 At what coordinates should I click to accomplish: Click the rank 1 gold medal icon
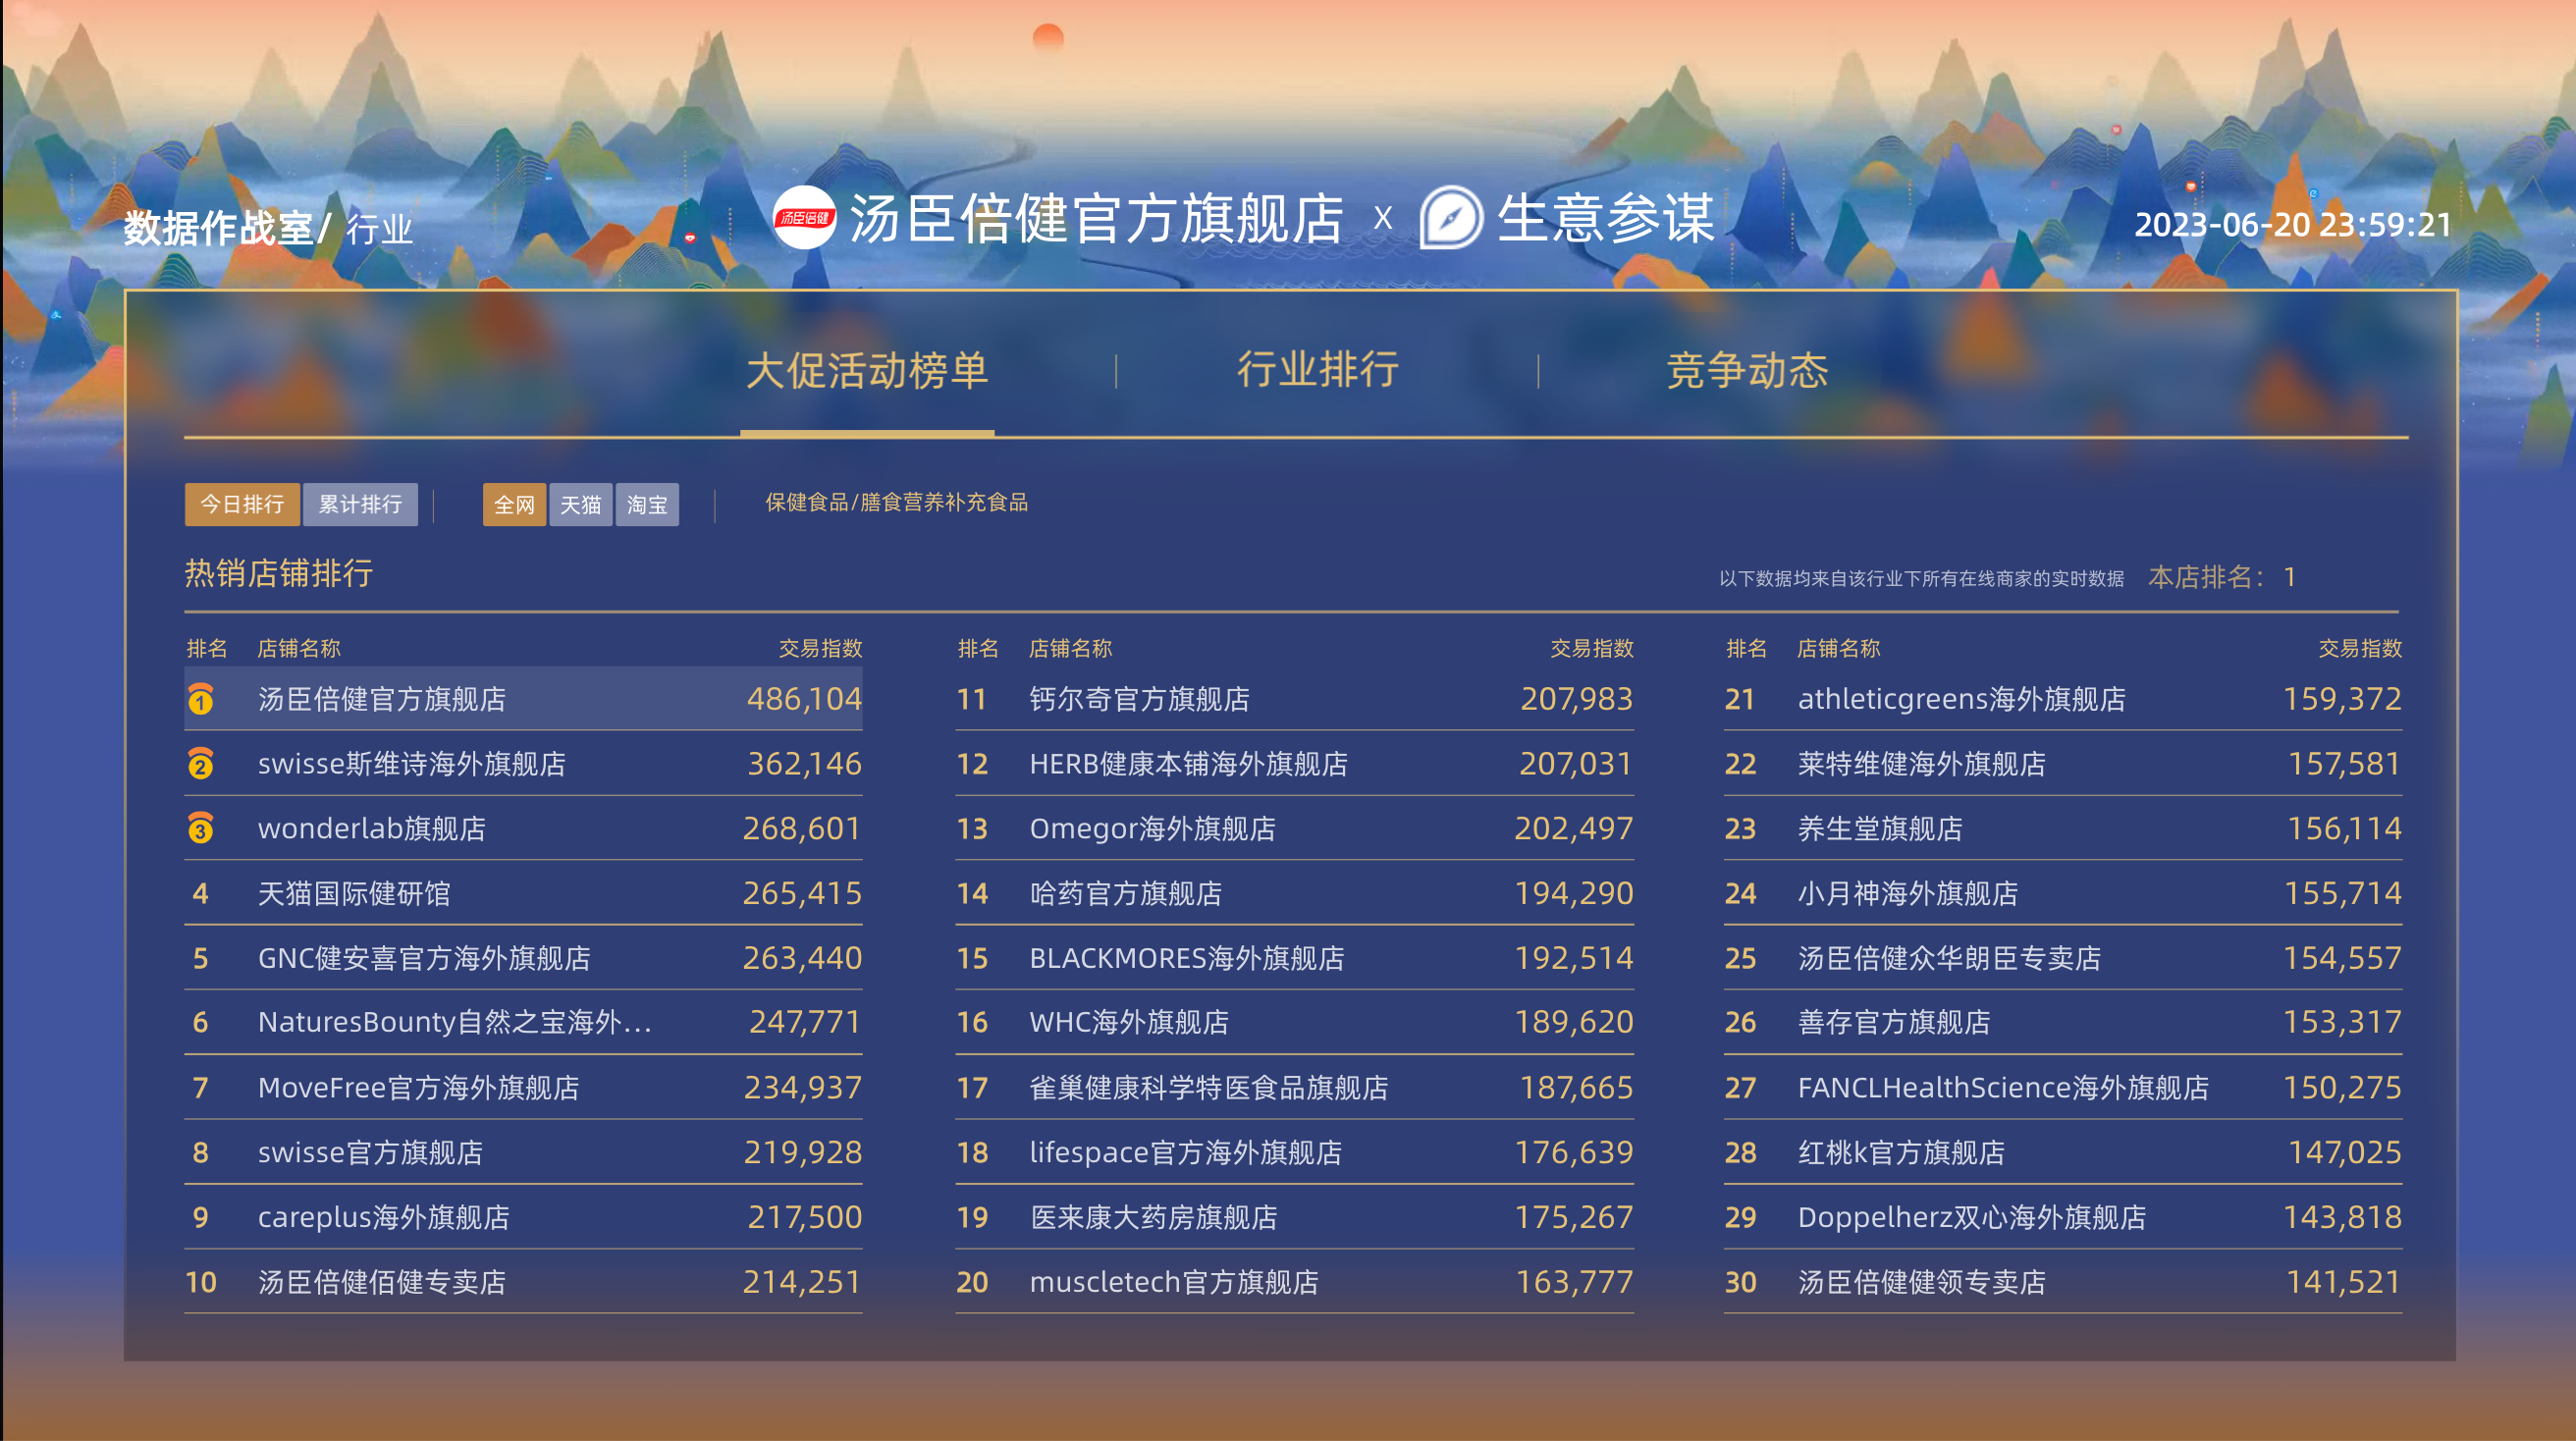coord(200,699)
